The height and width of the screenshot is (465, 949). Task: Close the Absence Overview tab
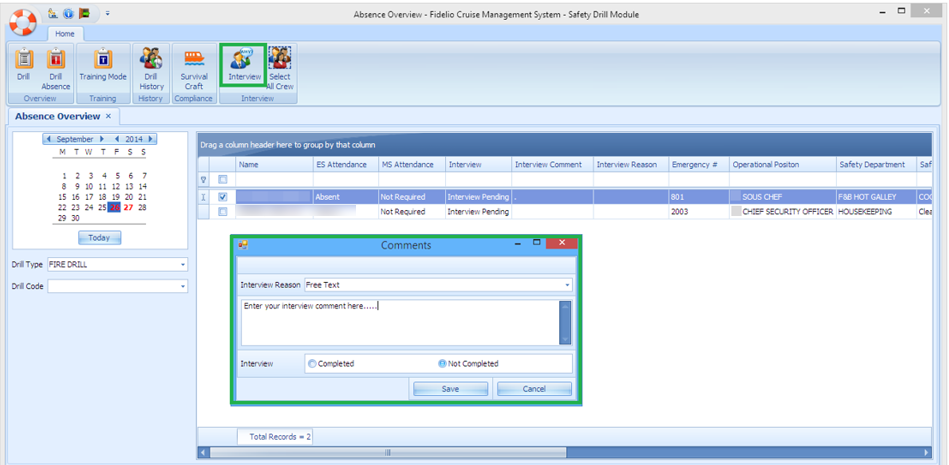108,116
